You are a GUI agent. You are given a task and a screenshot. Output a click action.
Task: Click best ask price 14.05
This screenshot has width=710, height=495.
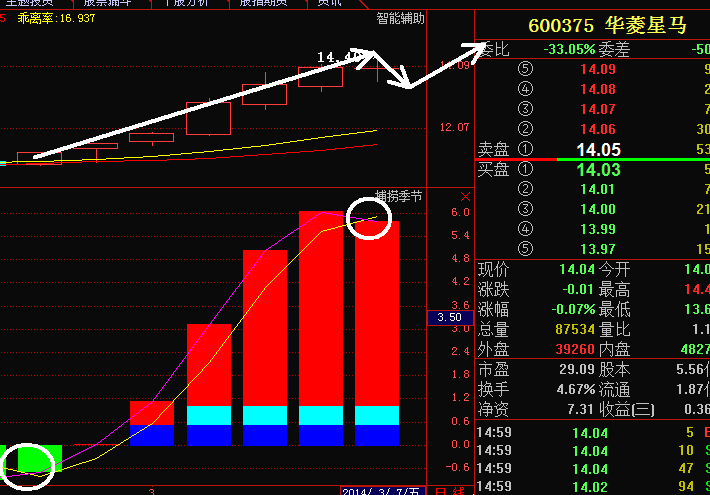pos(599,149)
